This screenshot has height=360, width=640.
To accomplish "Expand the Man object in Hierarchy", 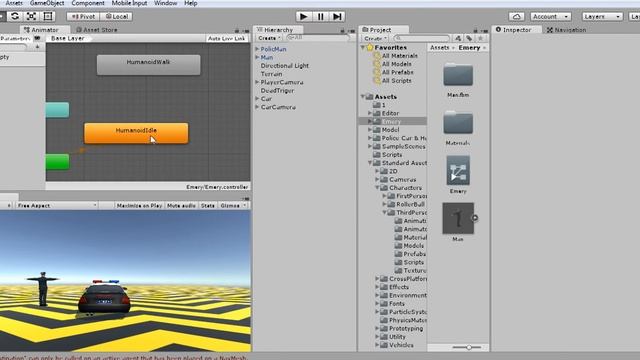I will 257,57.
